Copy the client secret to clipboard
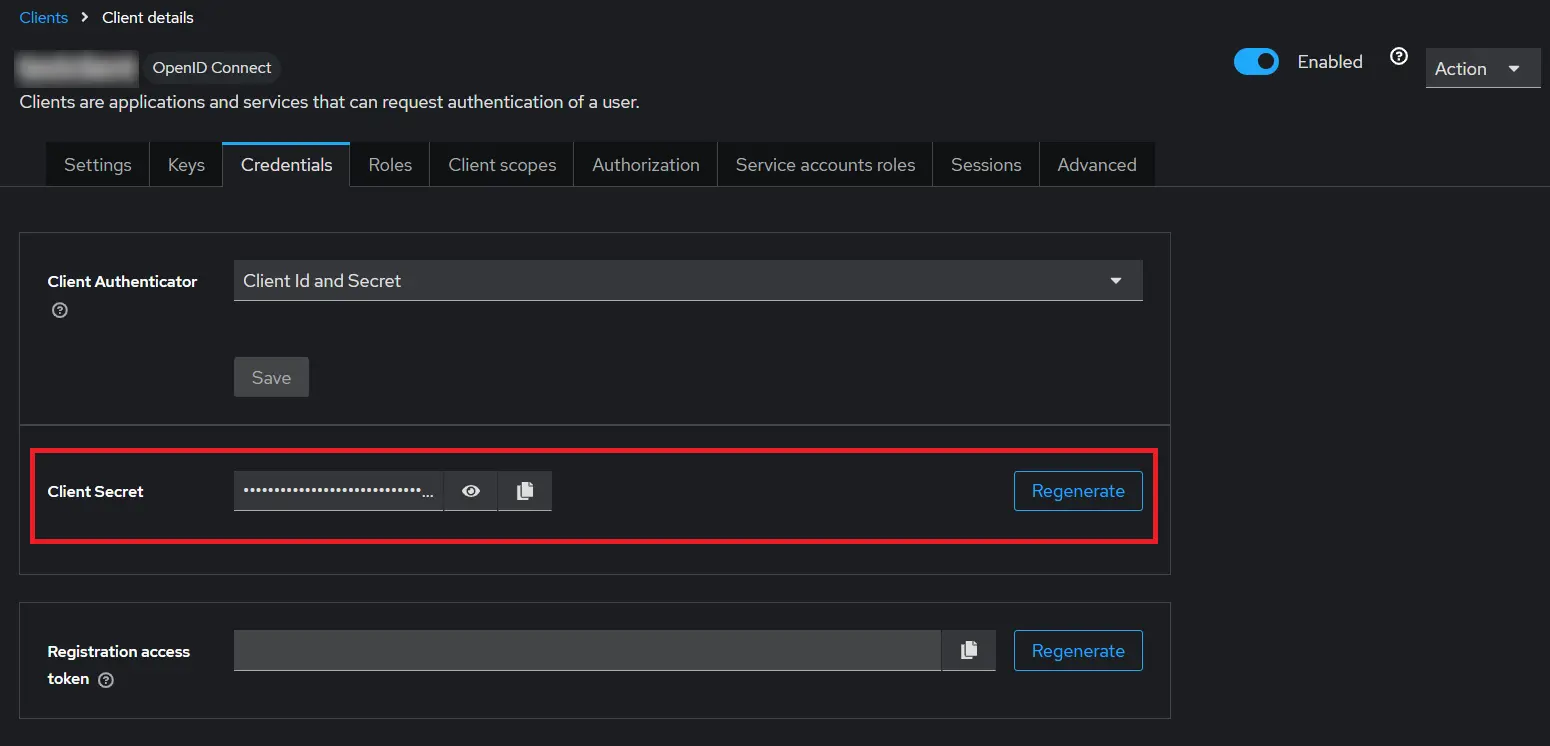The height and width of the screenshot is (746, 1550). 525,491
